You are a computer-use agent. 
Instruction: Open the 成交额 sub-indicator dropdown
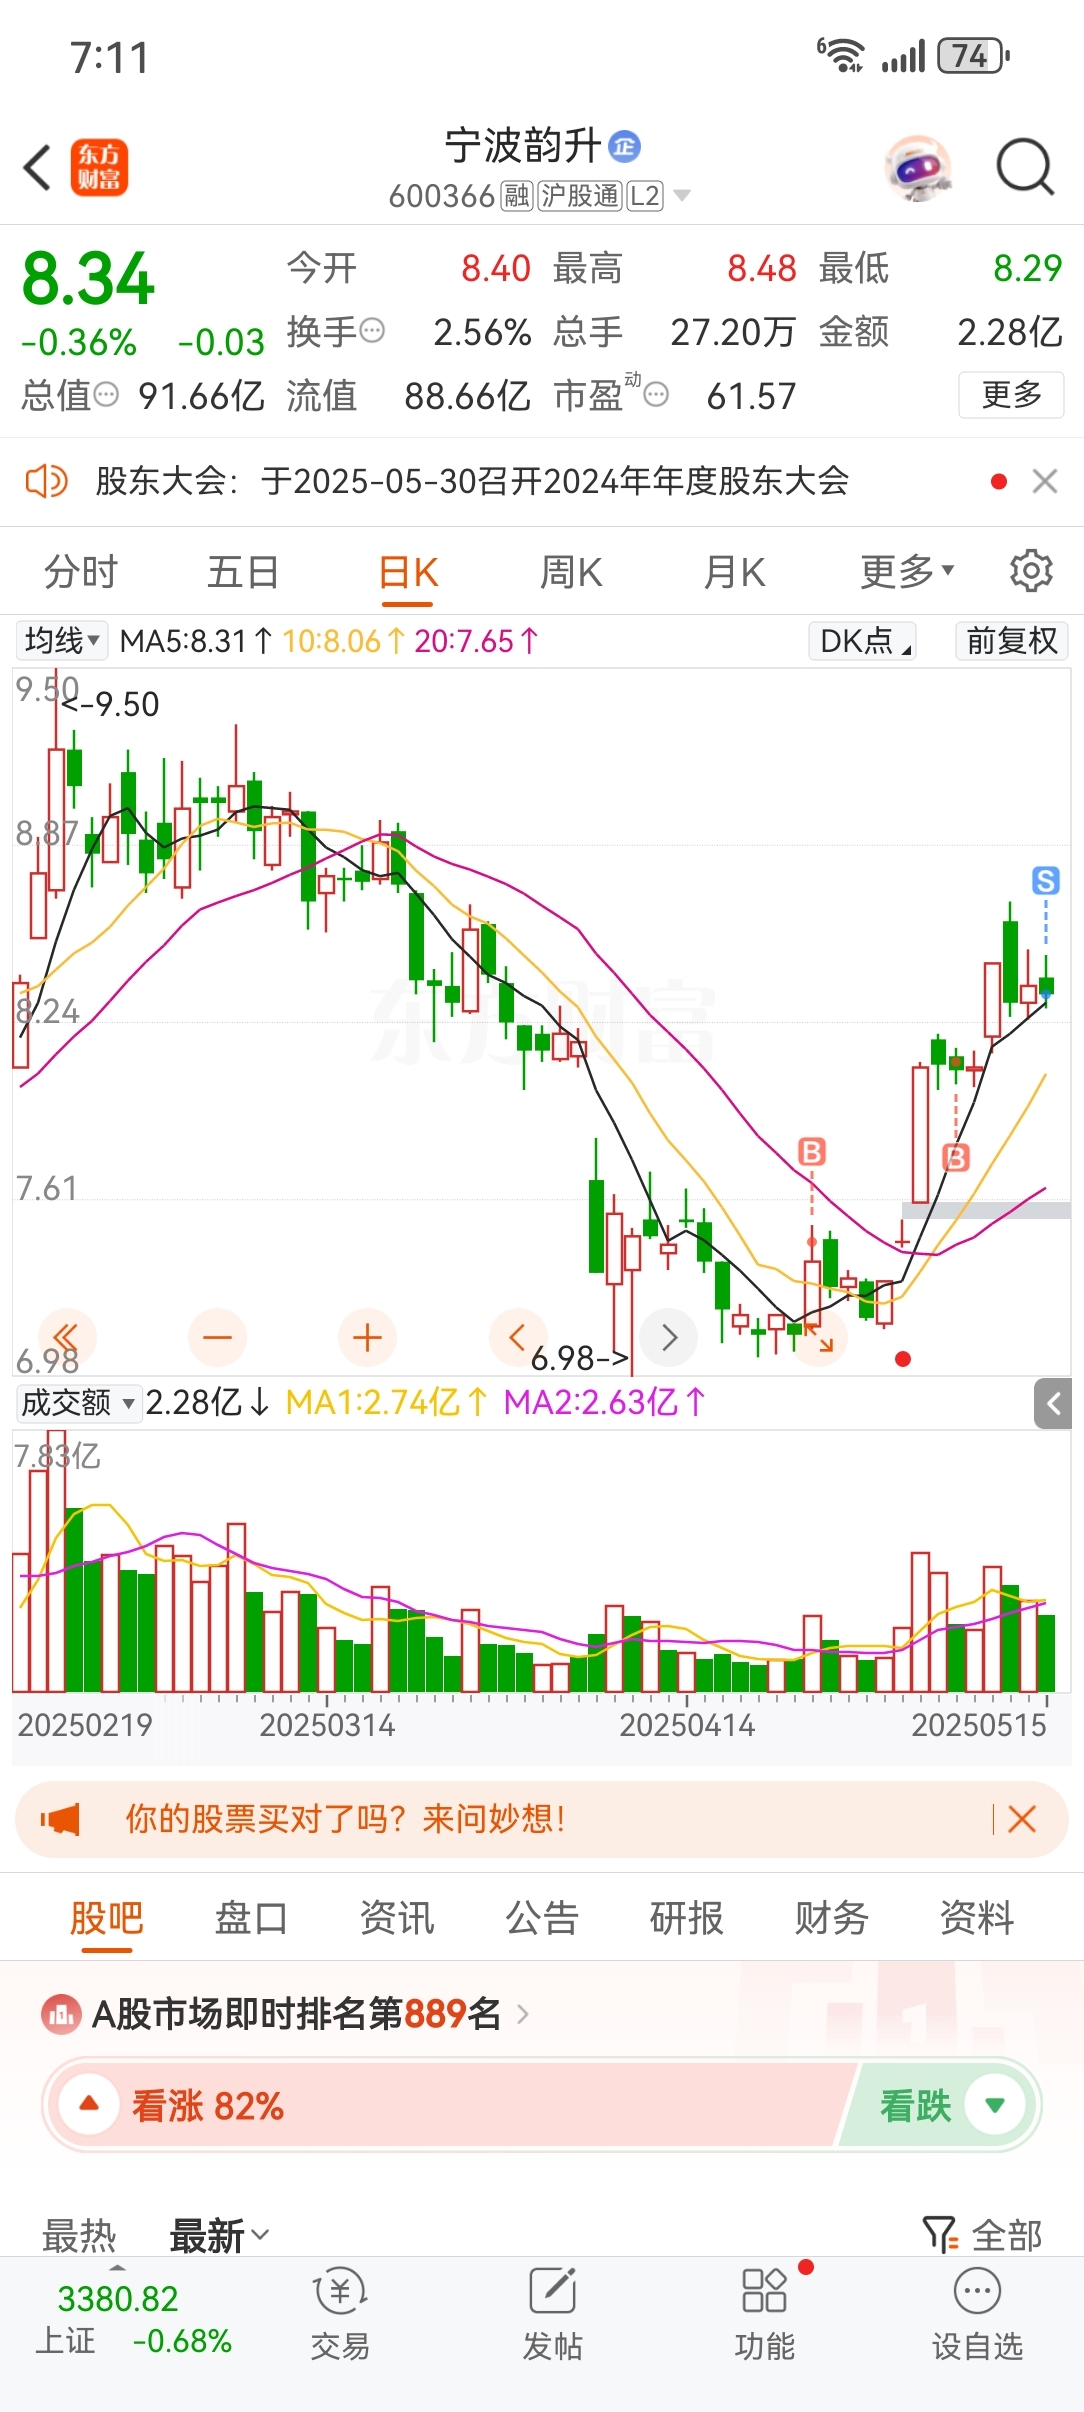(77, 1403)
